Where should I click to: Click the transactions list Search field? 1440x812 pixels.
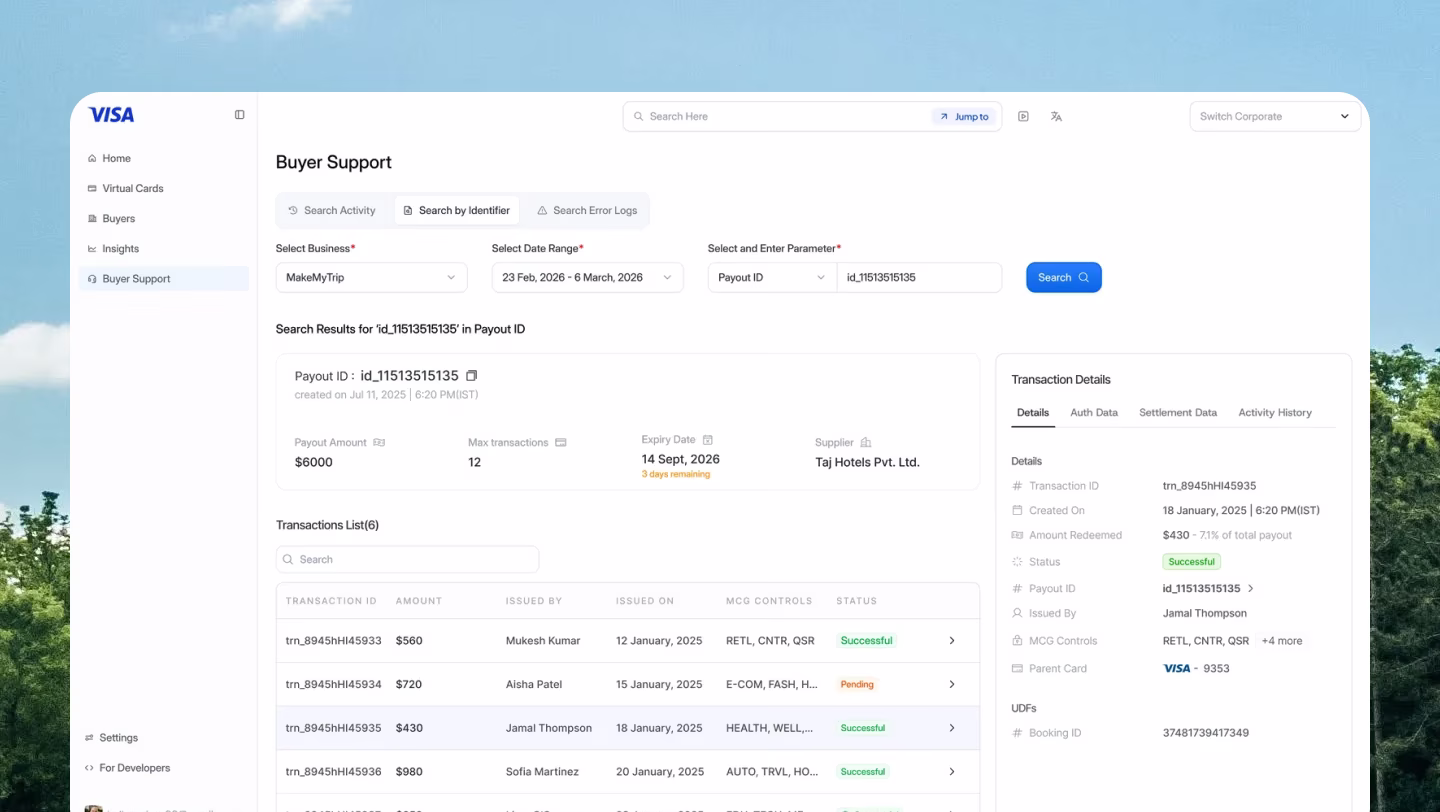coord(407,559)
